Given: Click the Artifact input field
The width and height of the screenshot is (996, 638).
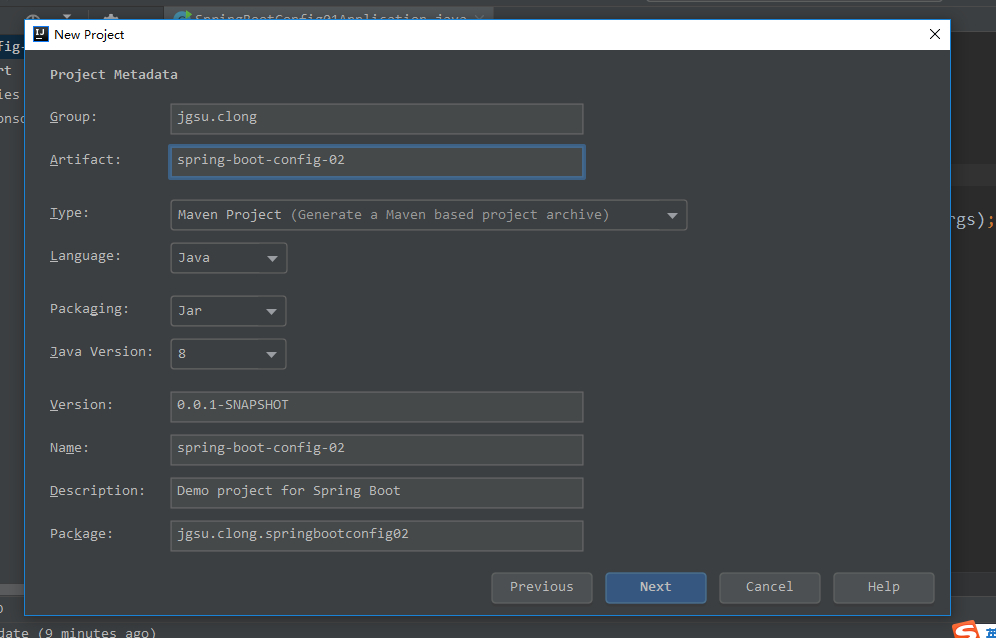Looking at the screenshot, I should tap(377, 162).
